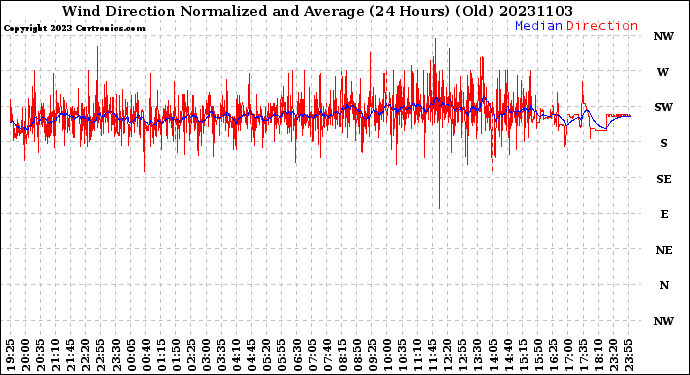Click the 'W' direction axis label
This screenshot has width=690, height=375.
[663, 72]
